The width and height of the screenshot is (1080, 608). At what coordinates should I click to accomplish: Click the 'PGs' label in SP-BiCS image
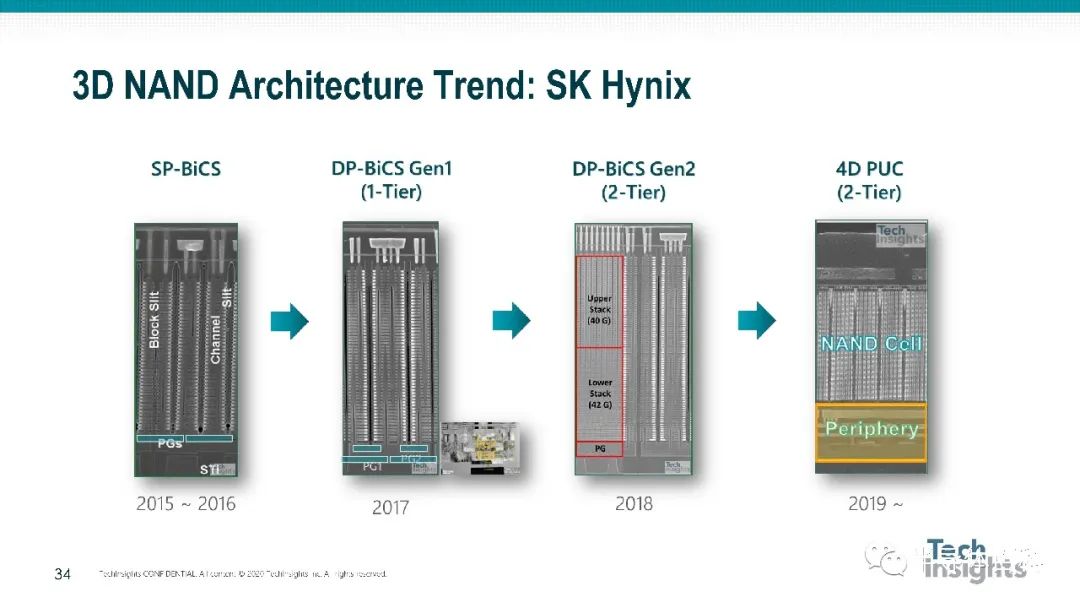click(x=169, y=443)
